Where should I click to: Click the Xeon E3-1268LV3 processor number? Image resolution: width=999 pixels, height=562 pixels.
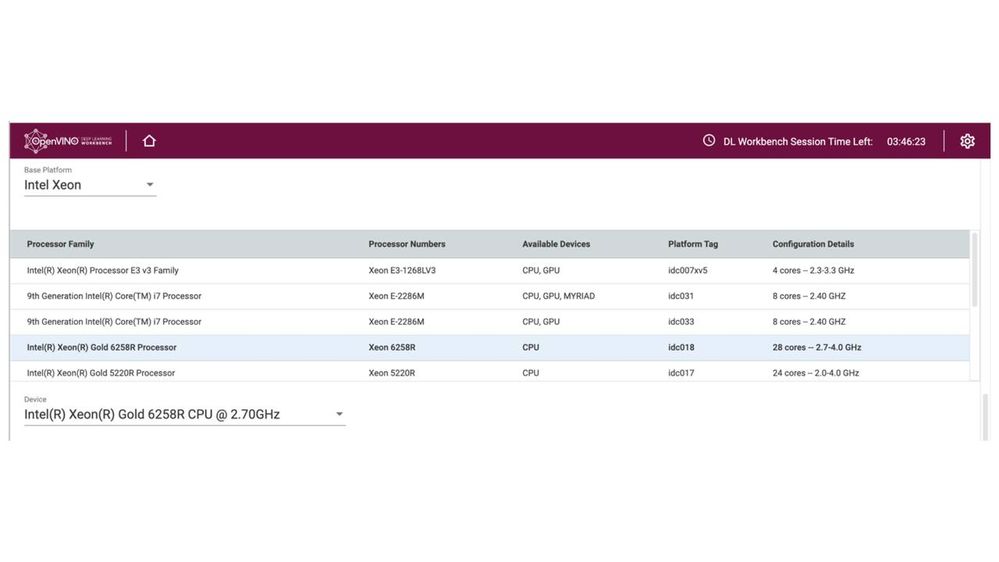click(x=402, y=270)
